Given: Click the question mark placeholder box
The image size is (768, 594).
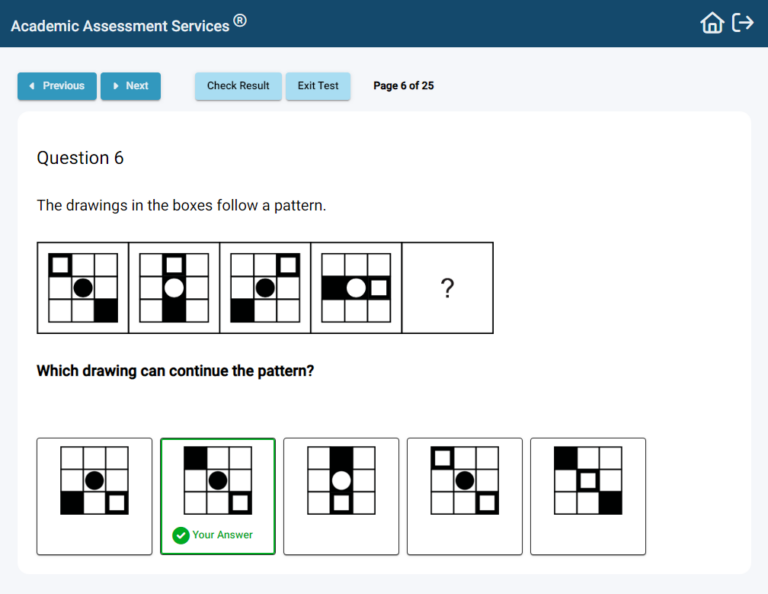Looking at the screenshot, I should [x=447, y=288].
